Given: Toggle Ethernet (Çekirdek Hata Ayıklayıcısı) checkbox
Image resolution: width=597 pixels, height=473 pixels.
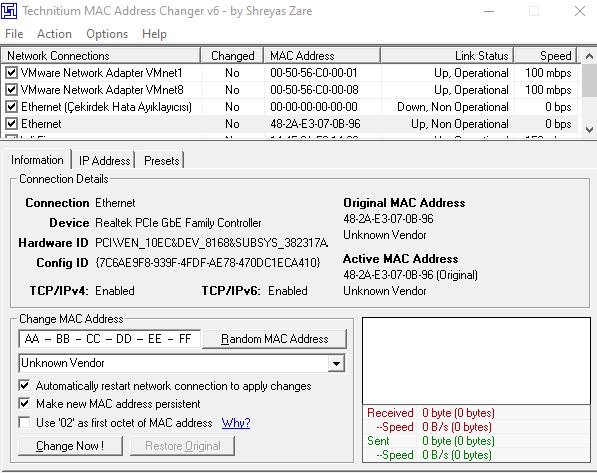Looking at the screenshot, I should (x=11, y=107).
